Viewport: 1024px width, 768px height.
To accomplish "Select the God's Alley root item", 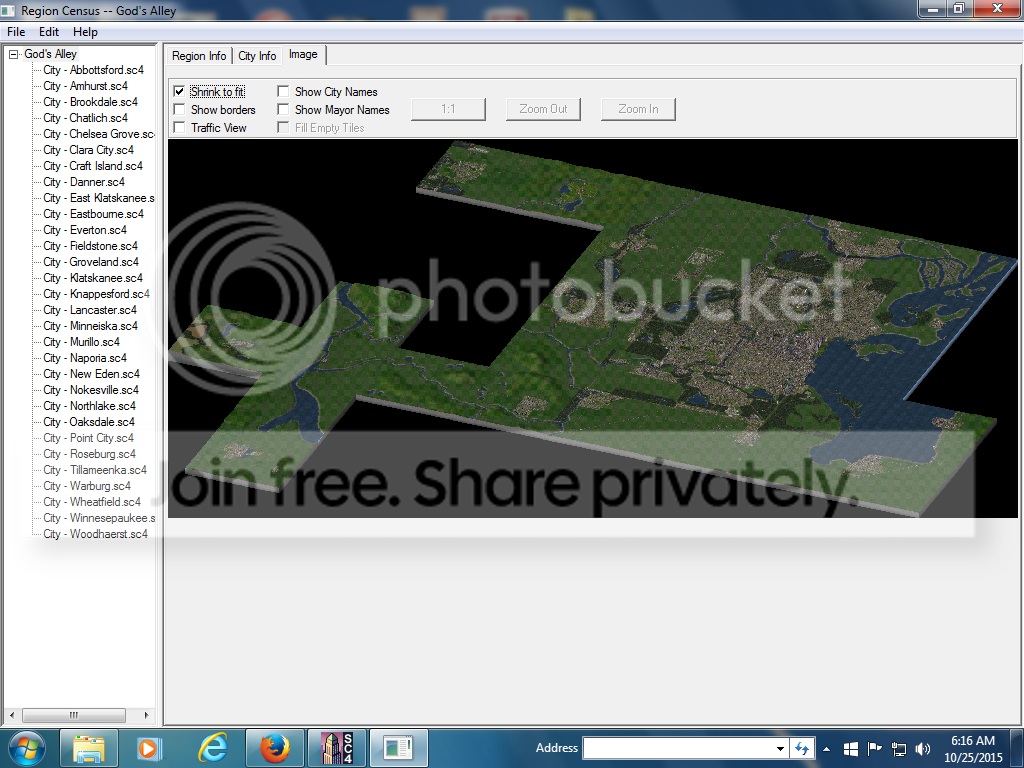I will [x=50, y=54].
